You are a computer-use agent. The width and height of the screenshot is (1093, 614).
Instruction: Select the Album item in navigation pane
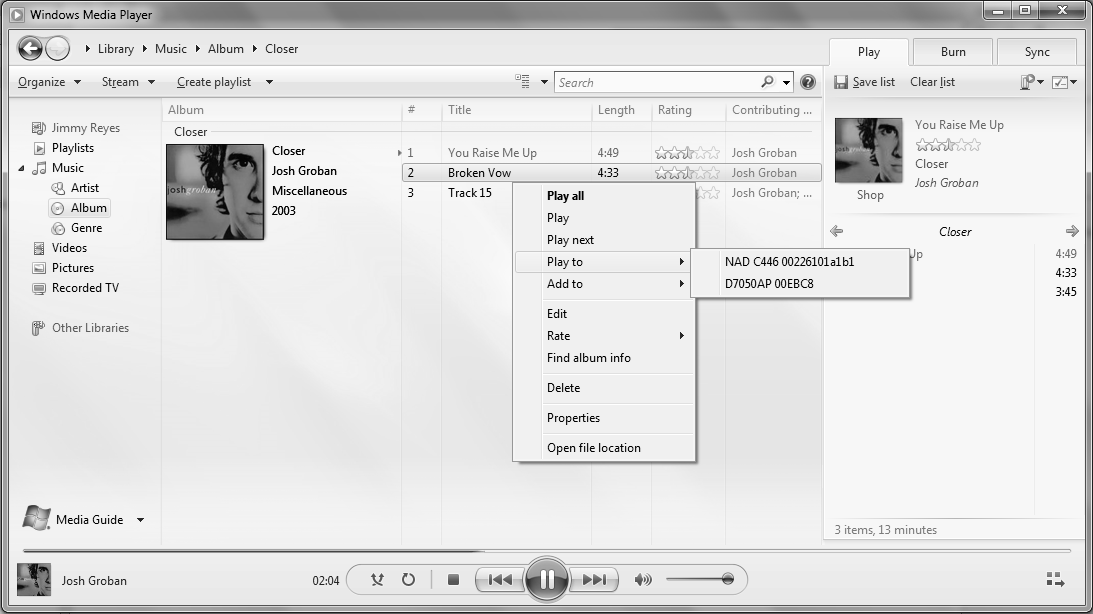click(x=79, y=208)
